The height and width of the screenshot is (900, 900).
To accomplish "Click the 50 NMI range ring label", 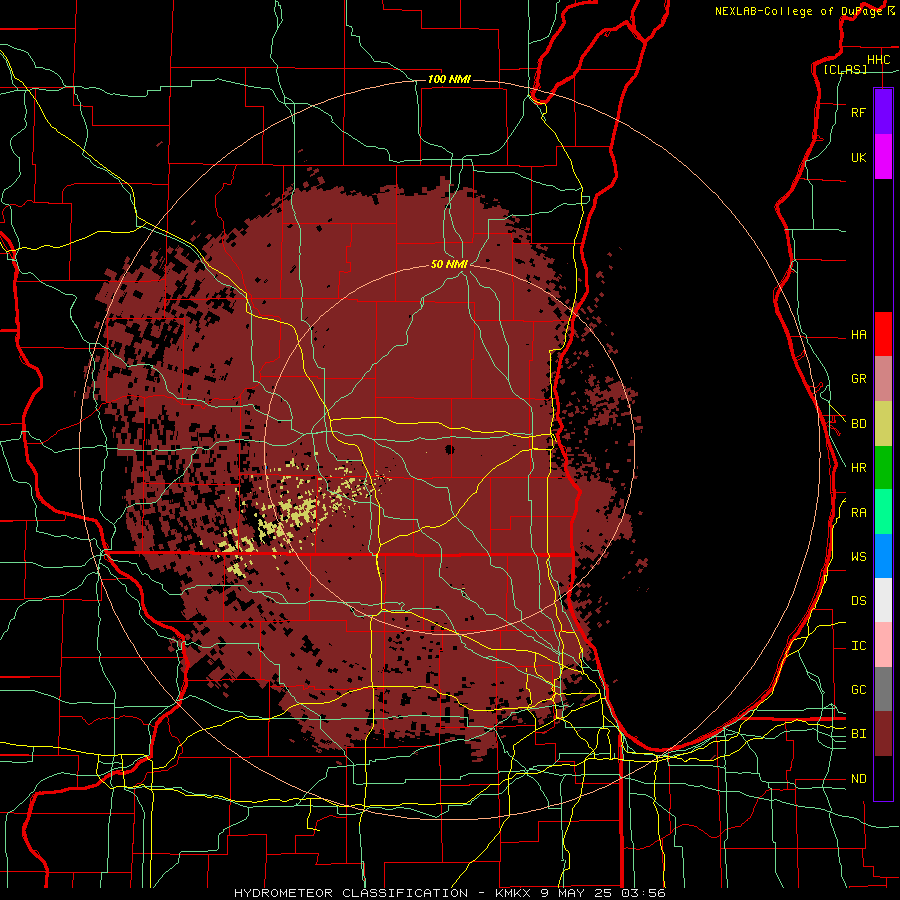I will 449,264.
